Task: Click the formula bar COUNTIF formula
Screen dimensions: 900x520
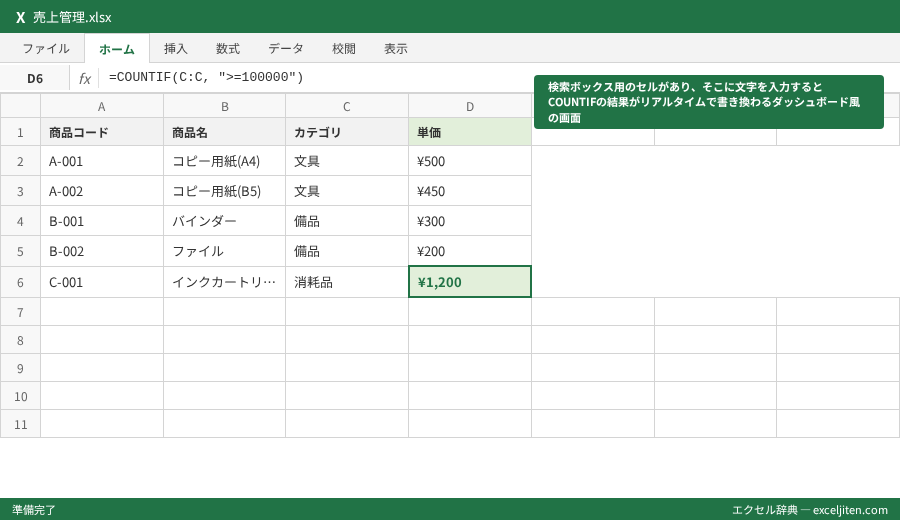Action: point(206,77)
